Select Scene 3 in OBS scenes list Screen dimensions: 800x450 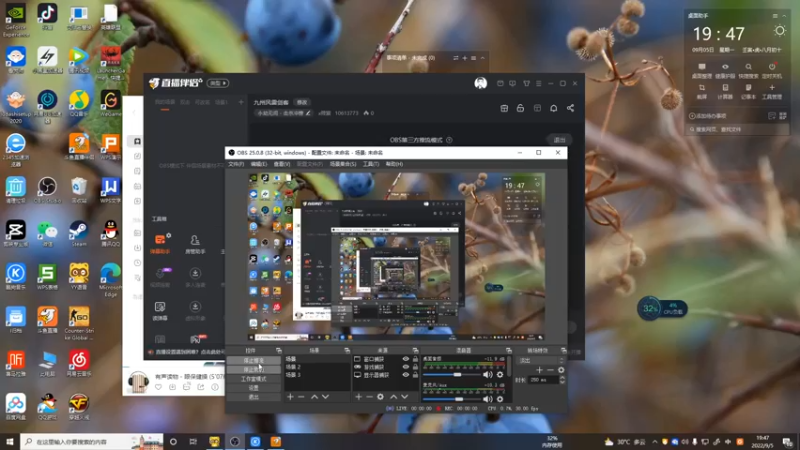(x=317, y=374)
